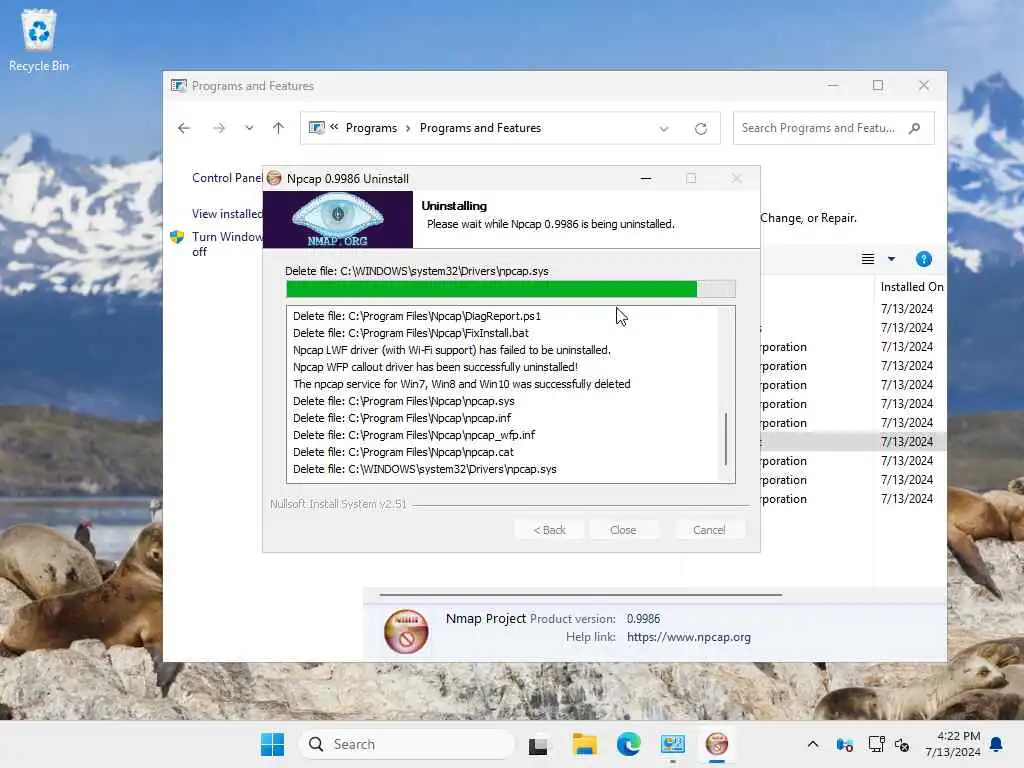The height and width of the screenshot is (768, 1024).
Task: Open Control Panel Home link
Action: click(227, 178)
